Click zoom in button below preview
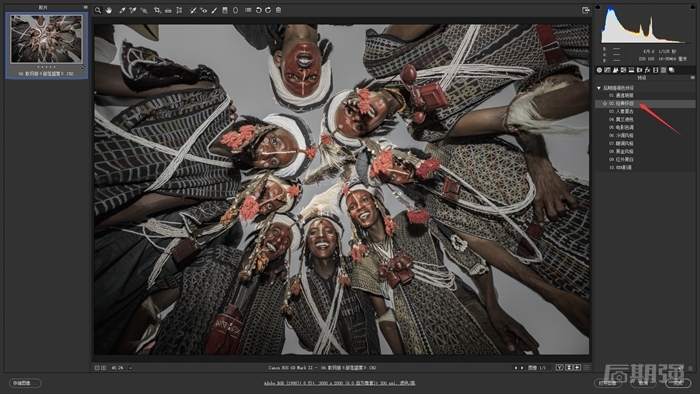Image resolution: width=700 pixels, height=394 pixels. (104, 368)
